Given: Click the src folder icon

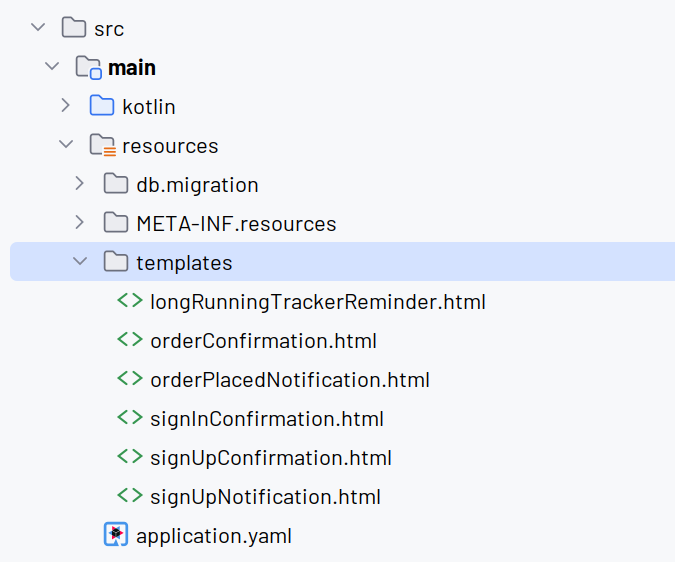Looking at the screenshot, I should (74, 28).
